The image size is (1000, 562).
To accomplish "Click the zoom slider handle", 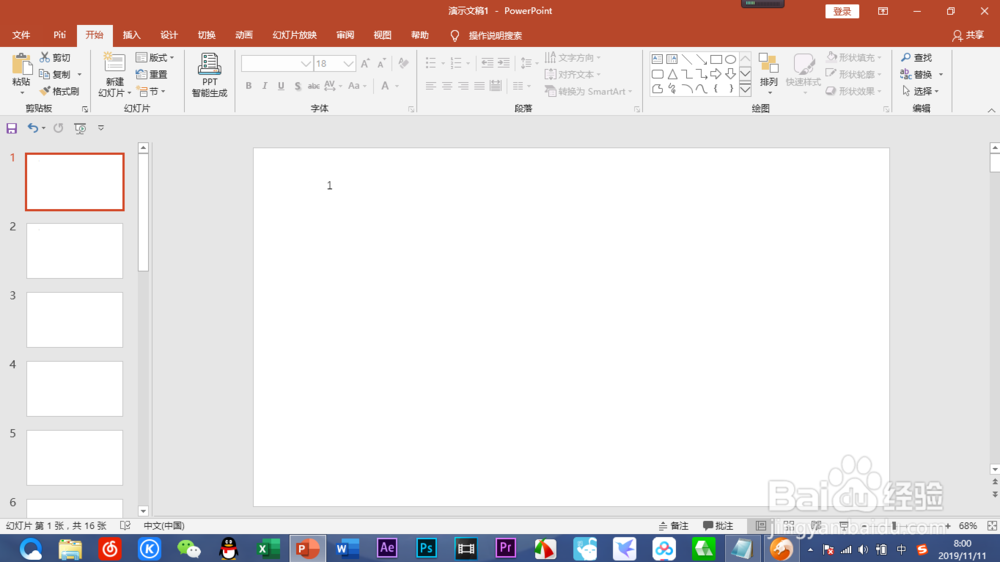I will (894, 526).
